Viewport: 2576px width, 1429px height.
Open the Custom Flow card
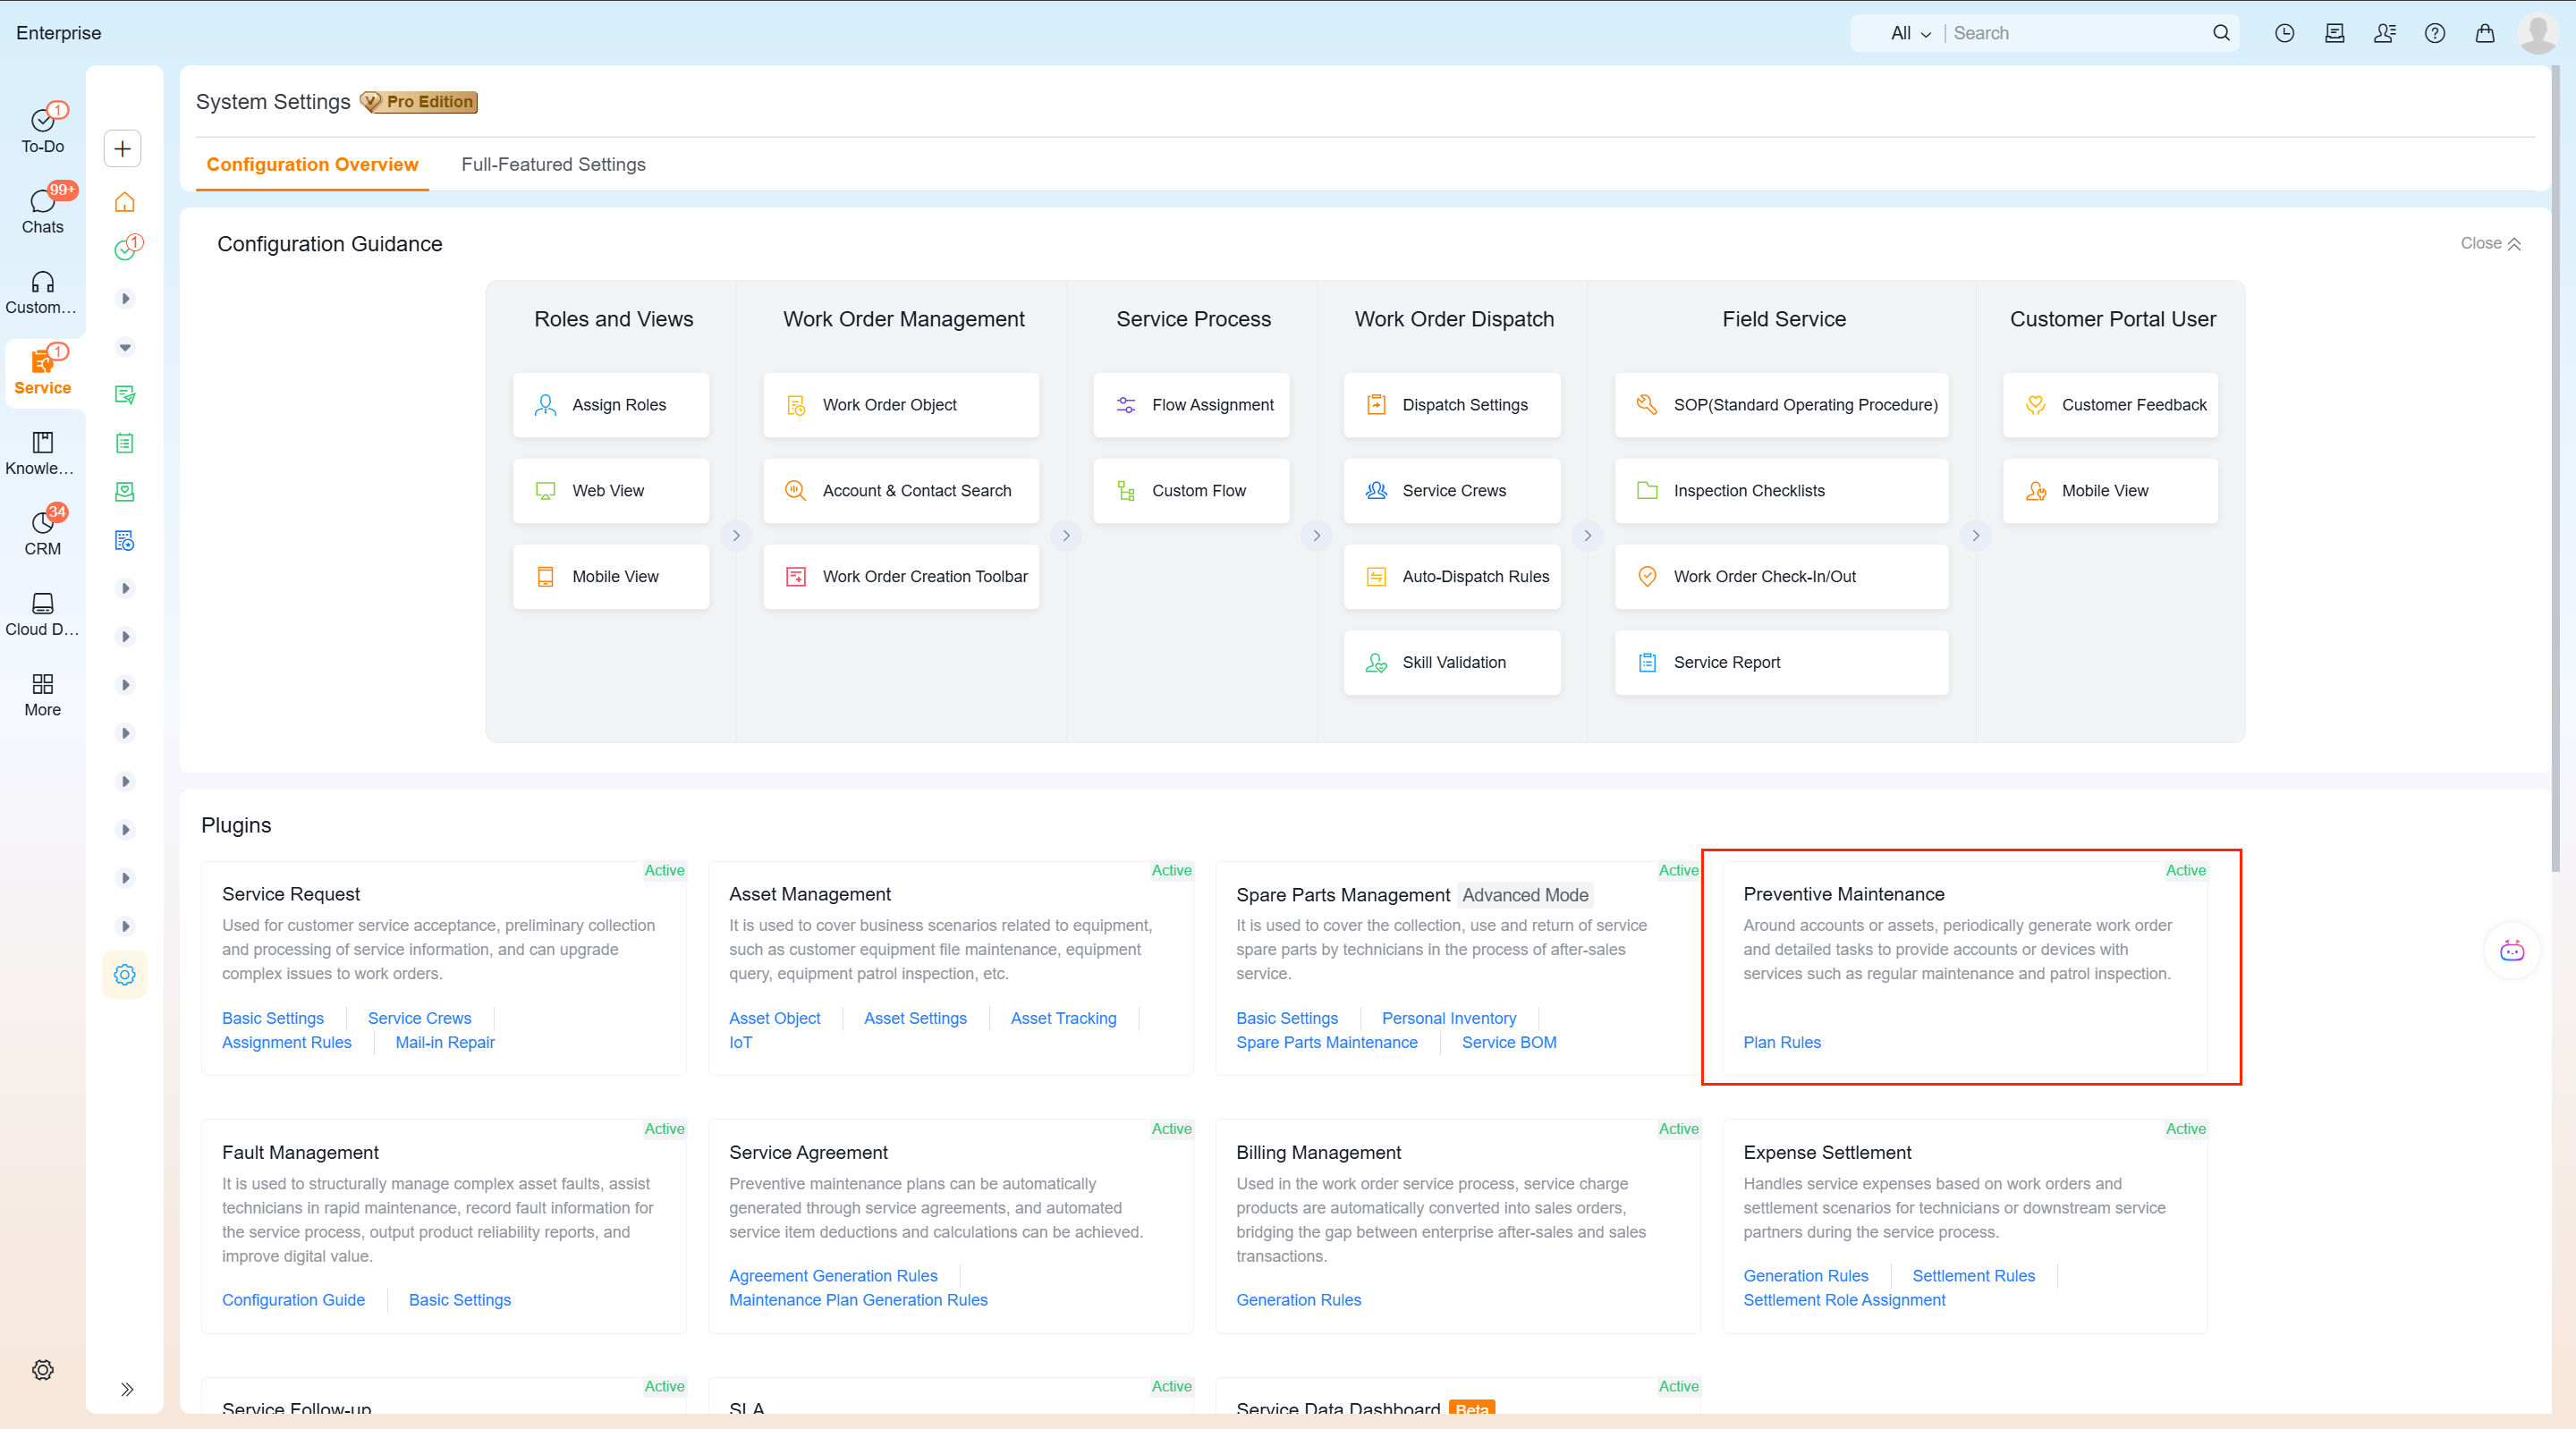1191,491
